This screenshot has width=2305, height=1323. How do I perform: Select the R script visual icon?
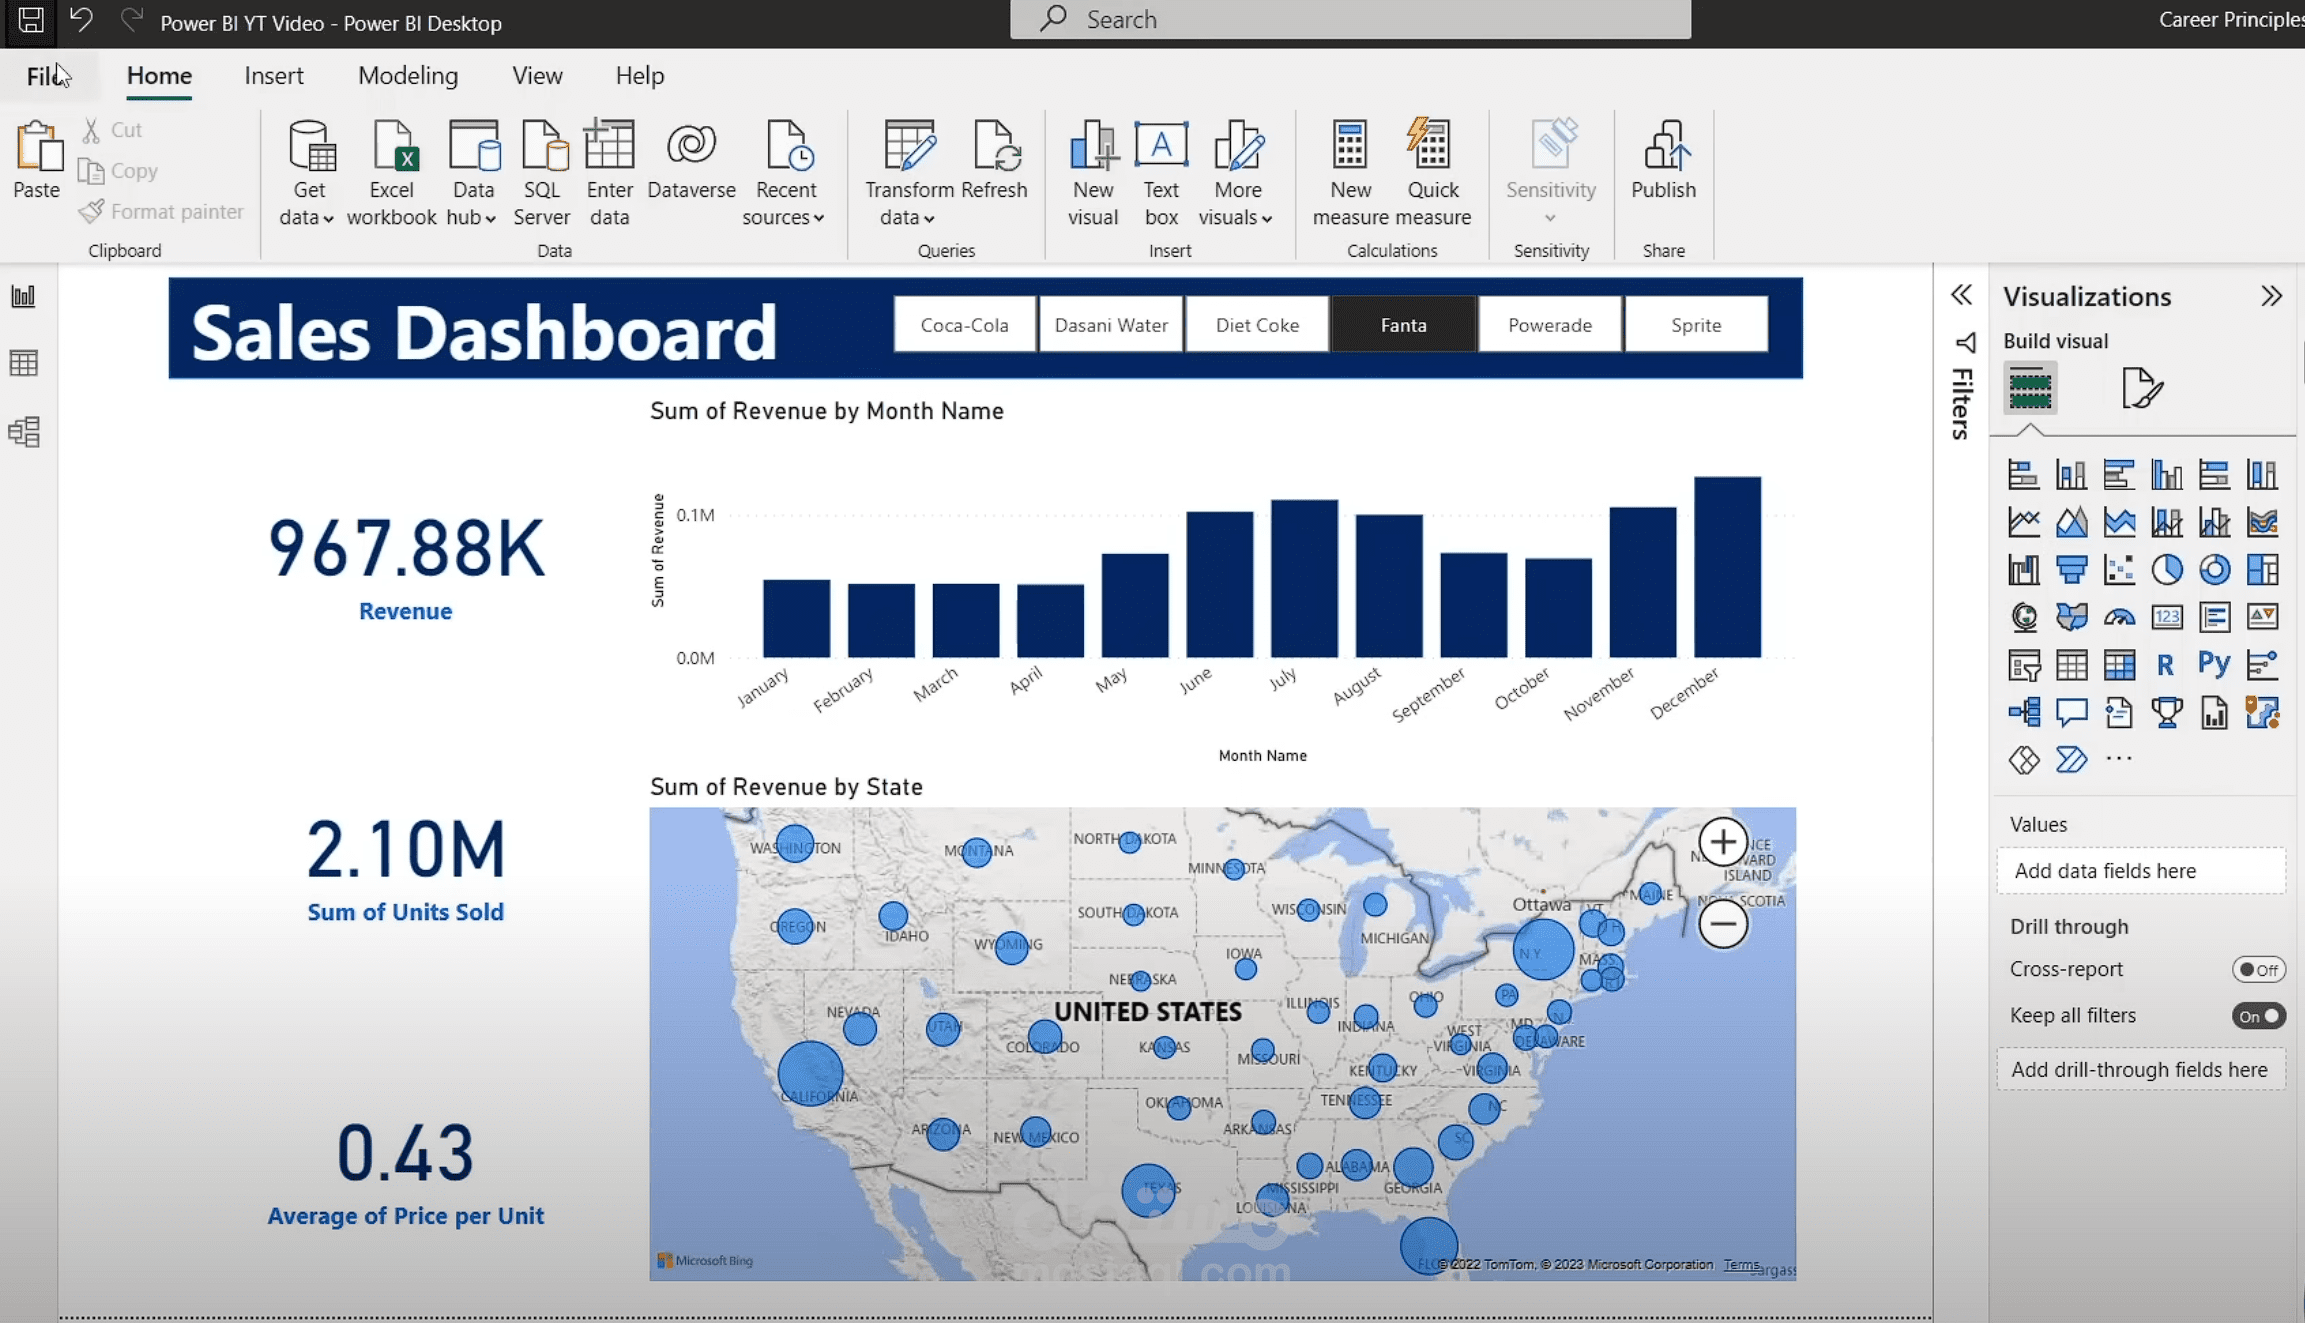(2166, 665)
